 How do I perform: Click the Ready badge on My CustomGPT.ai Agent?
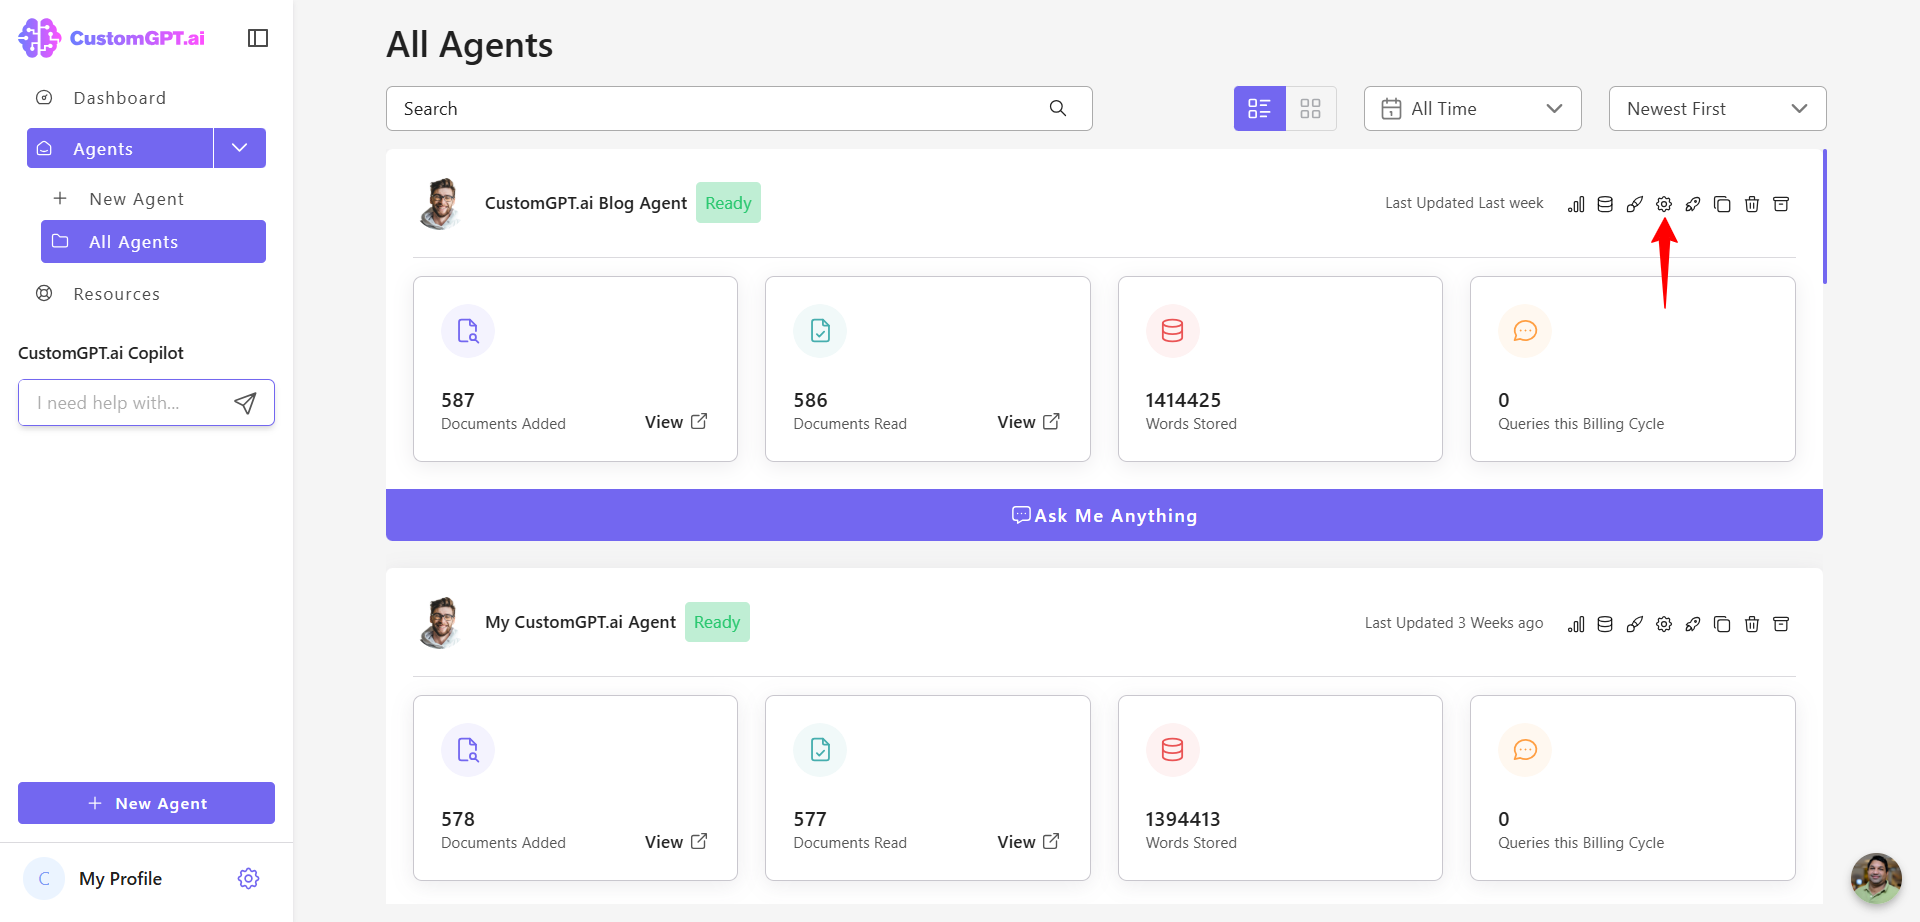click(x=717, y=622)
